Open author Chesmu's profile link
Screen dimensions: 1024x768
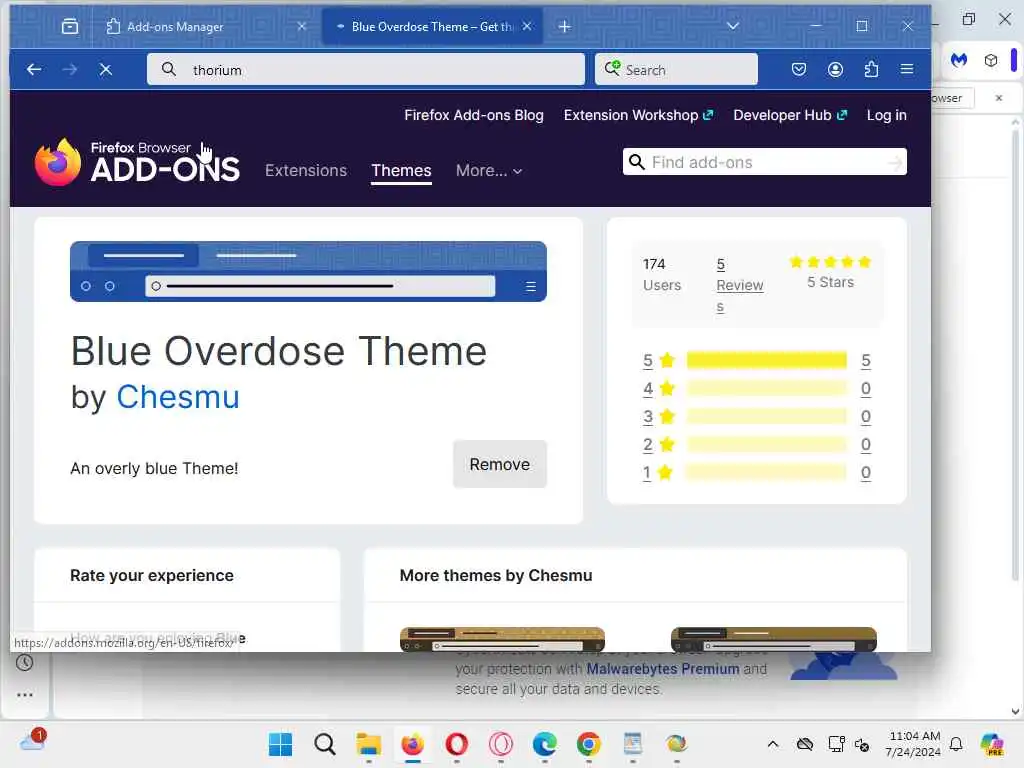178,396
